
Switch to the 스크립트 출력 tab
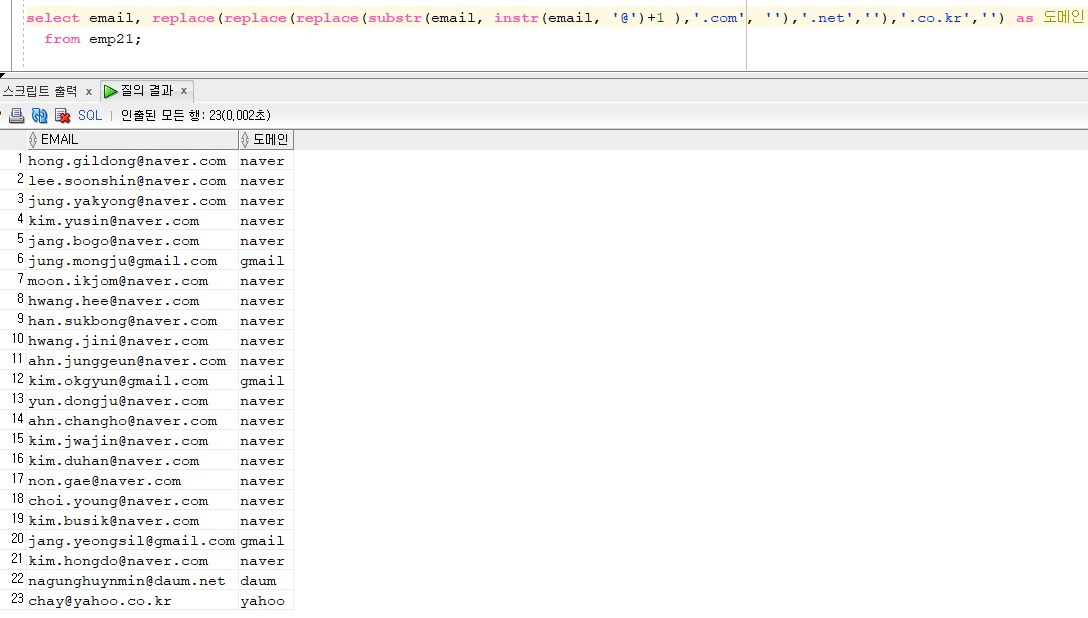coord(40,91)
